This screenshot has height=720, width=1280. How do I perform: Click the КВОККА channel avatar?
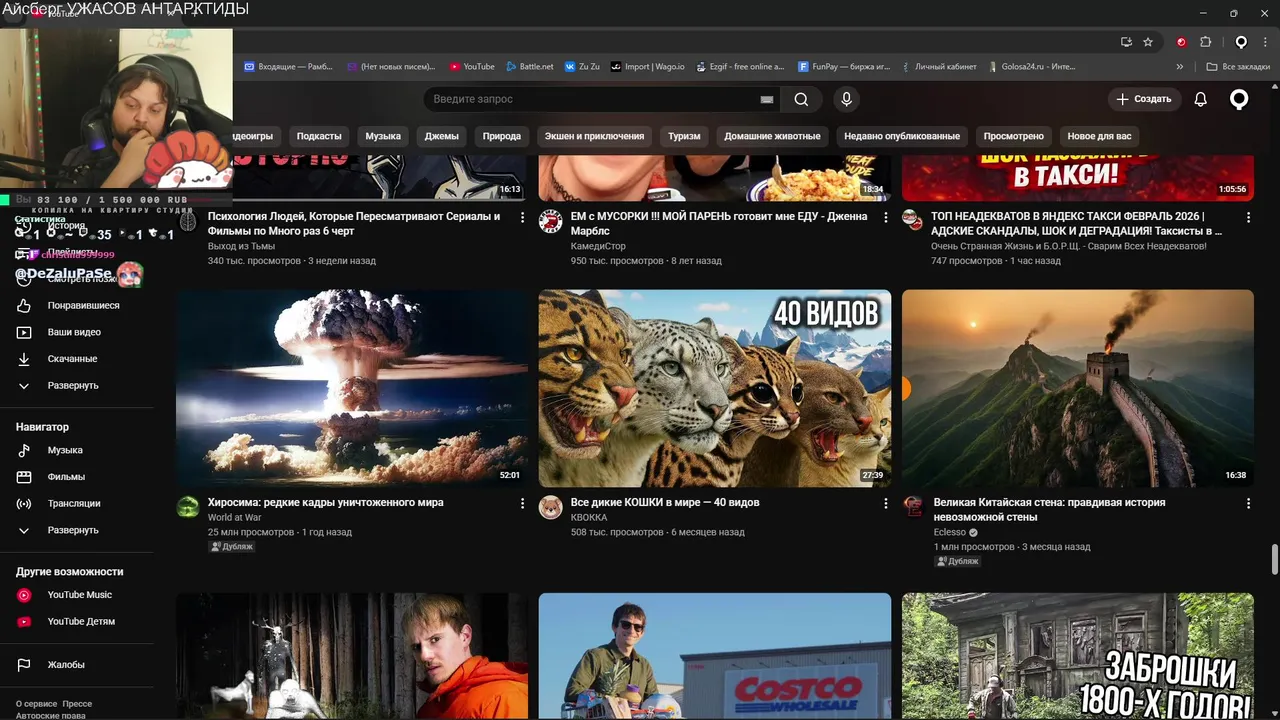pos(551,507)
